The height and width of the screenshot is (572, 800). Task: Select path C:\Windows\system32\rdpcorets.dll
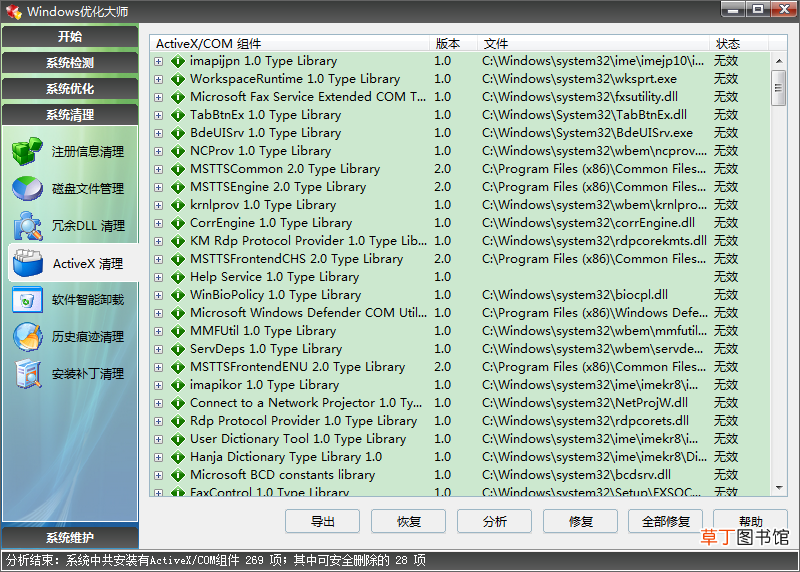click(x=585, y=421)
